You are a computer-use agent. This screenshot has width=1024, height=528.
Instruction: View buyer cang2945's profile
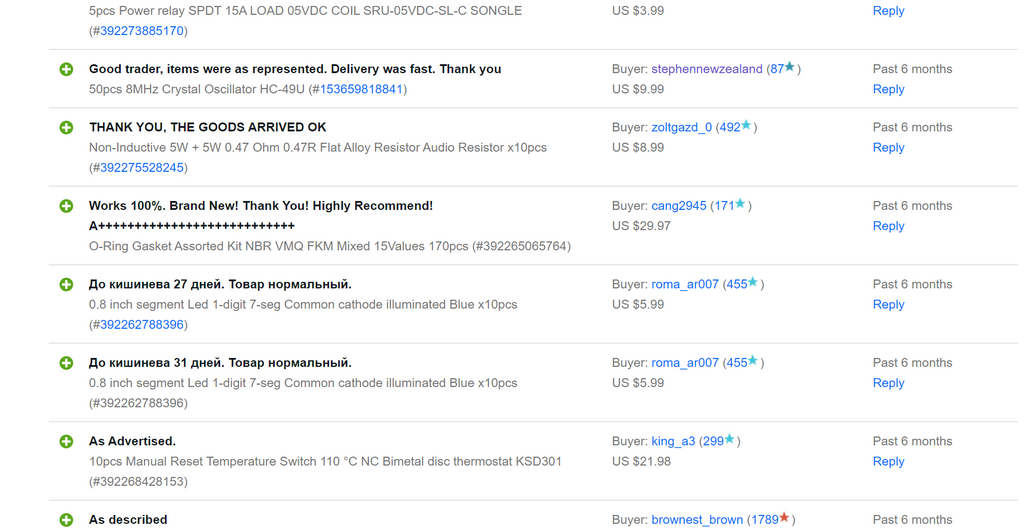click(x=678, y=206)
